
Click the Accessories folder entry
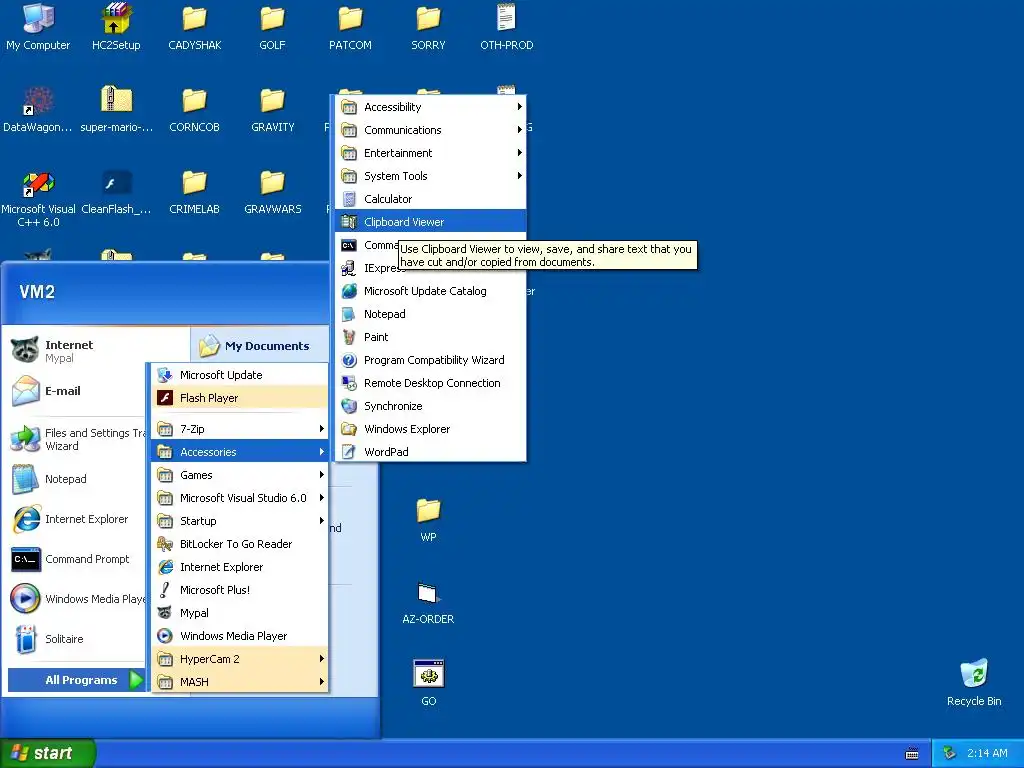pyautogui.click(x=240, y=452)
